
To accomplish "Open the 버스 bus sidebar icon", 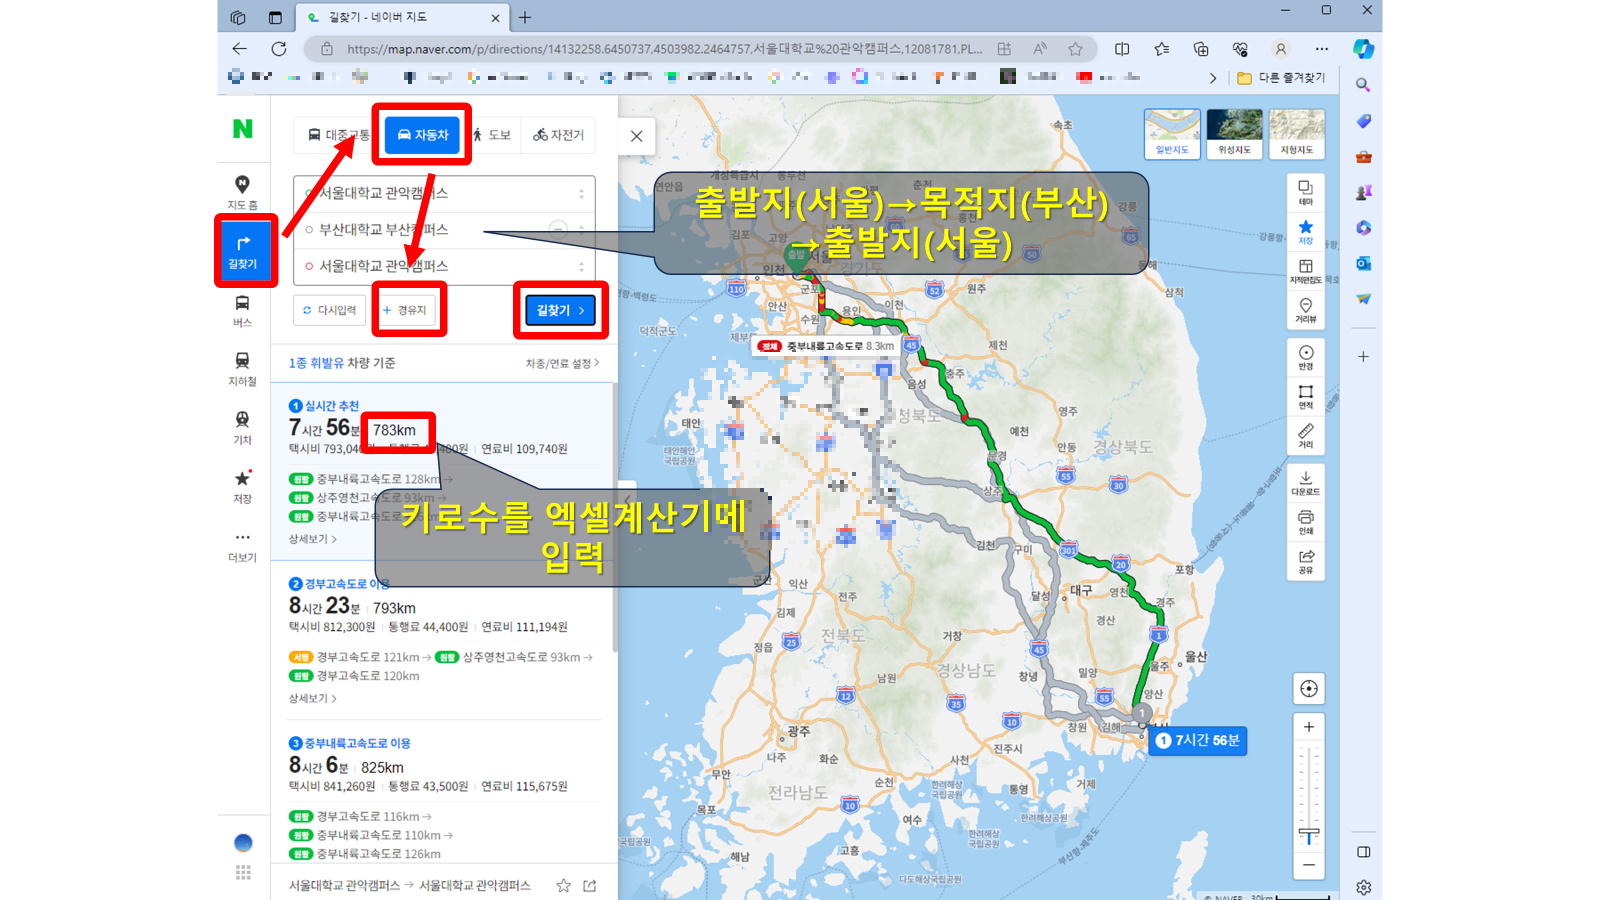I will (x=242, y=310).
